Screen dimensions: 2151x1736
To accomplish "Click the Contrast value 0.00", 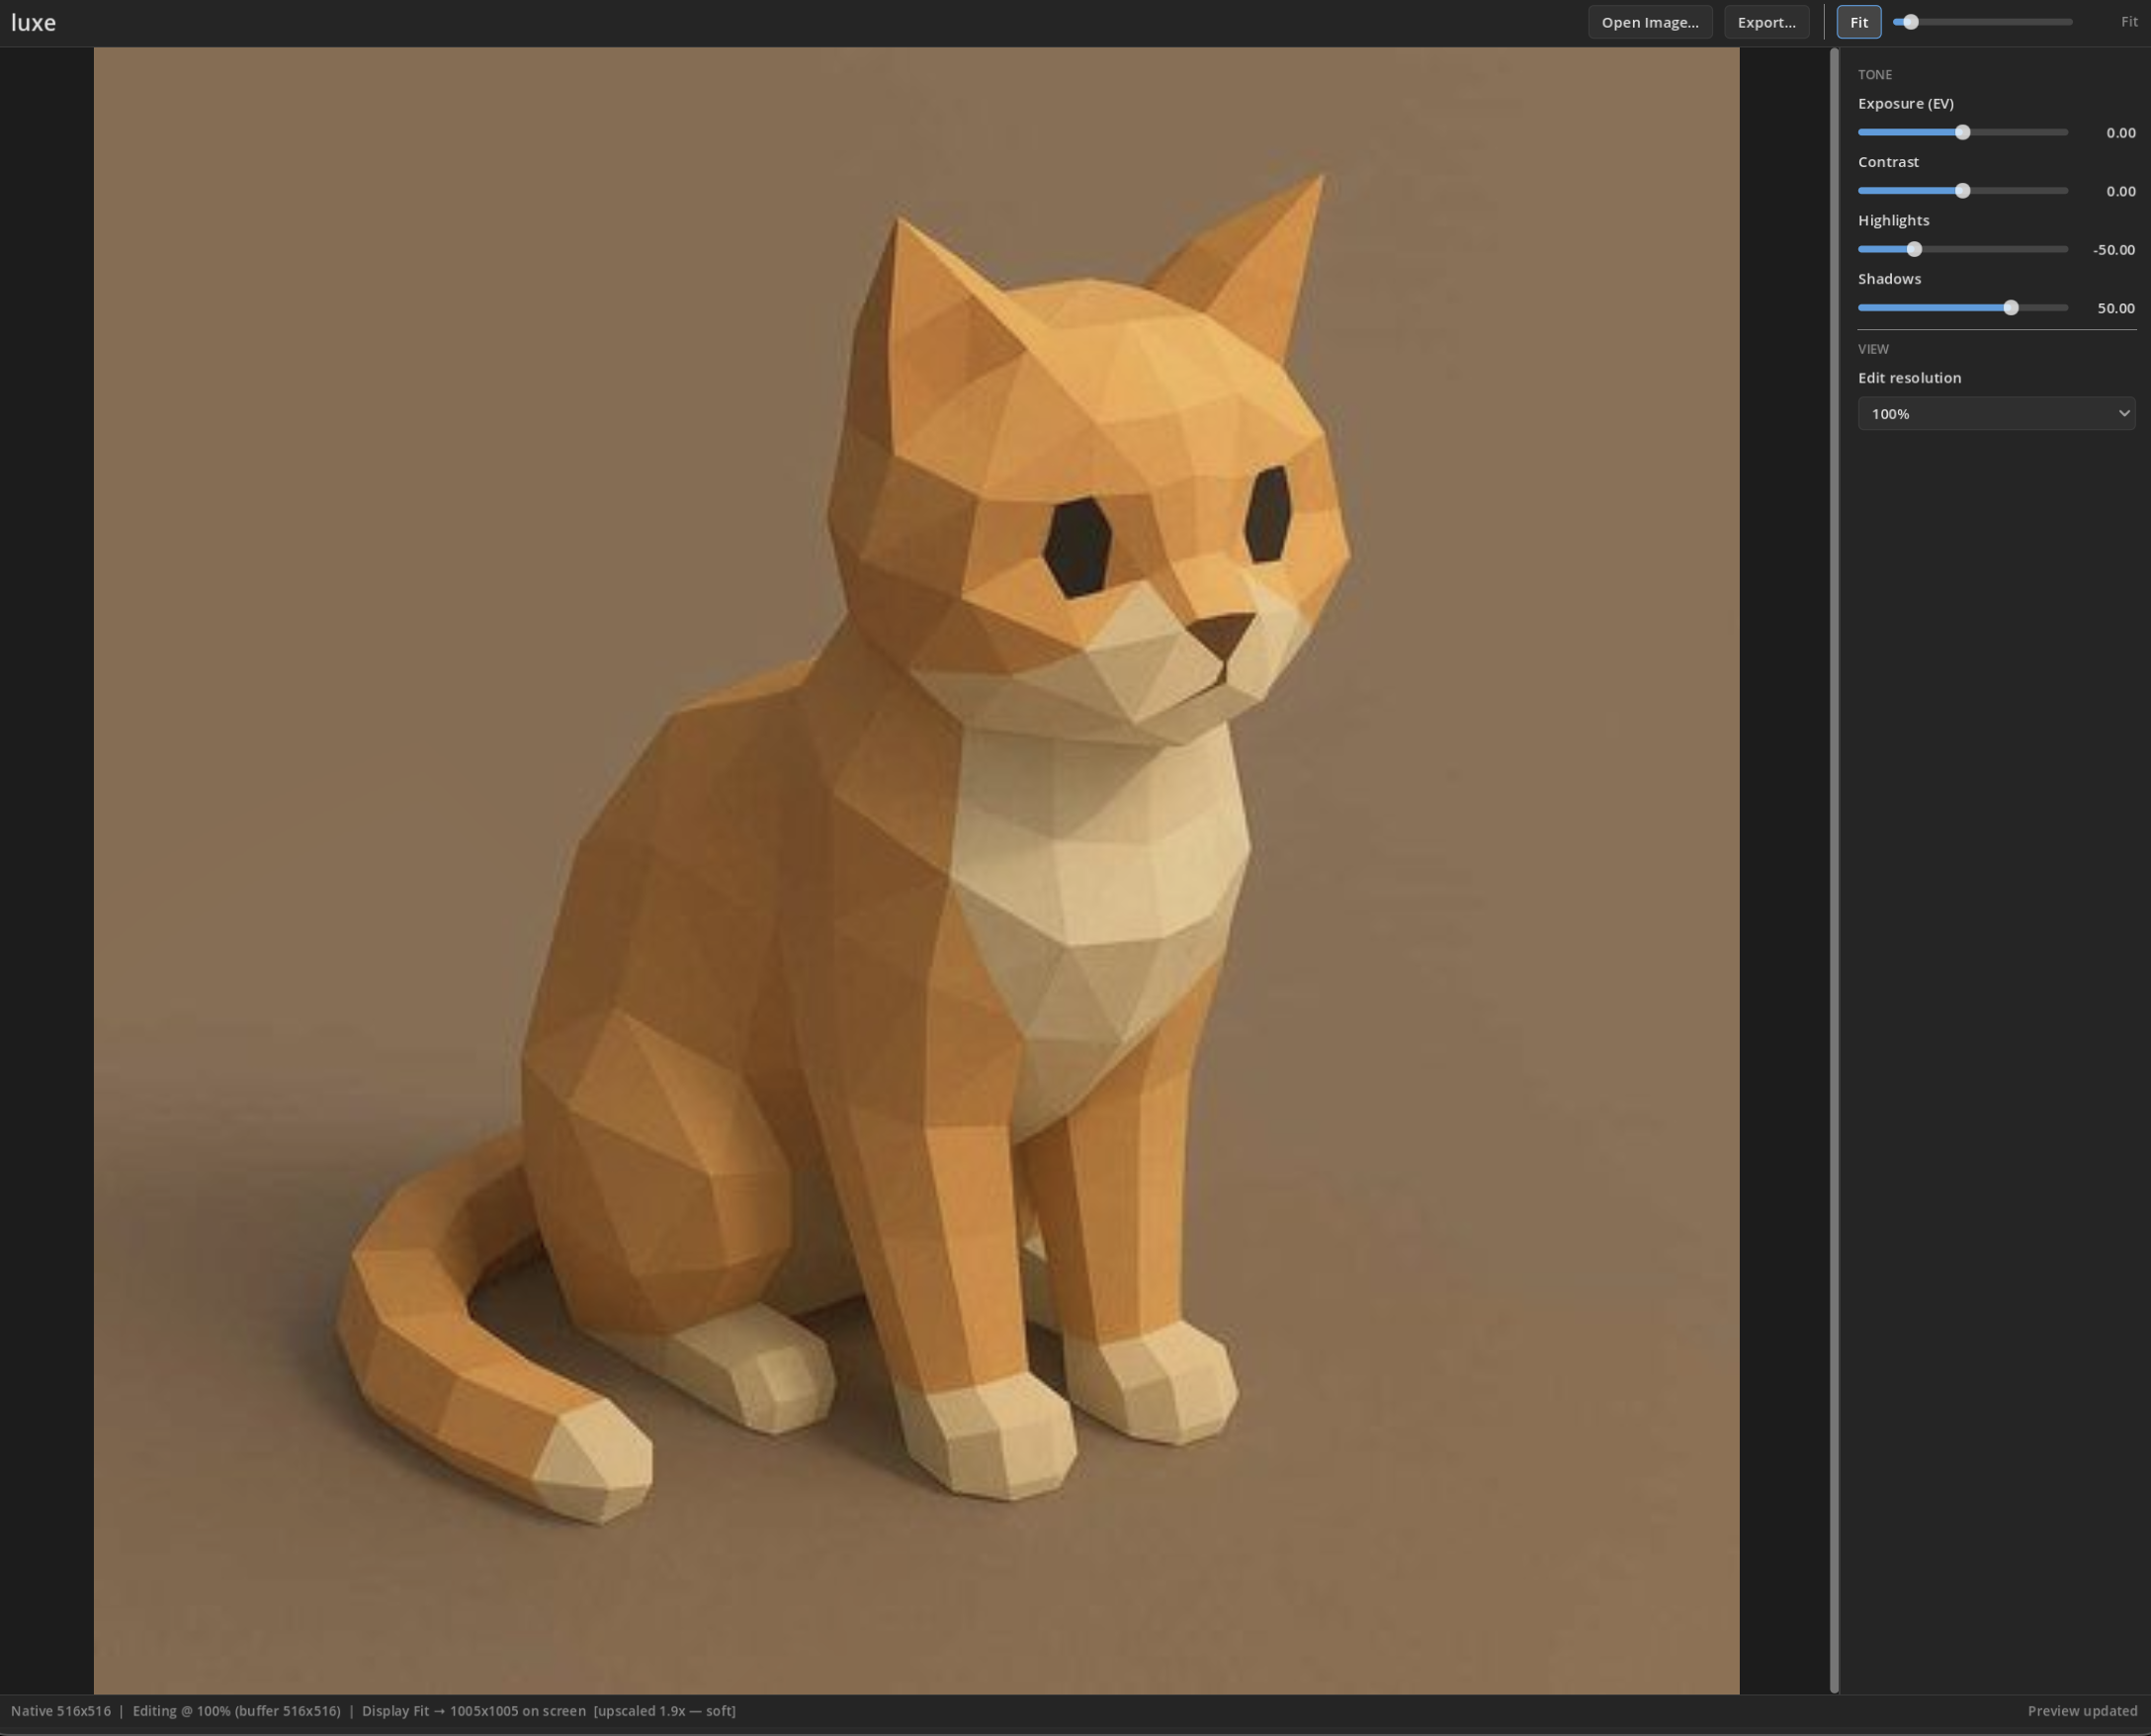I will [x=2120, y=191].
